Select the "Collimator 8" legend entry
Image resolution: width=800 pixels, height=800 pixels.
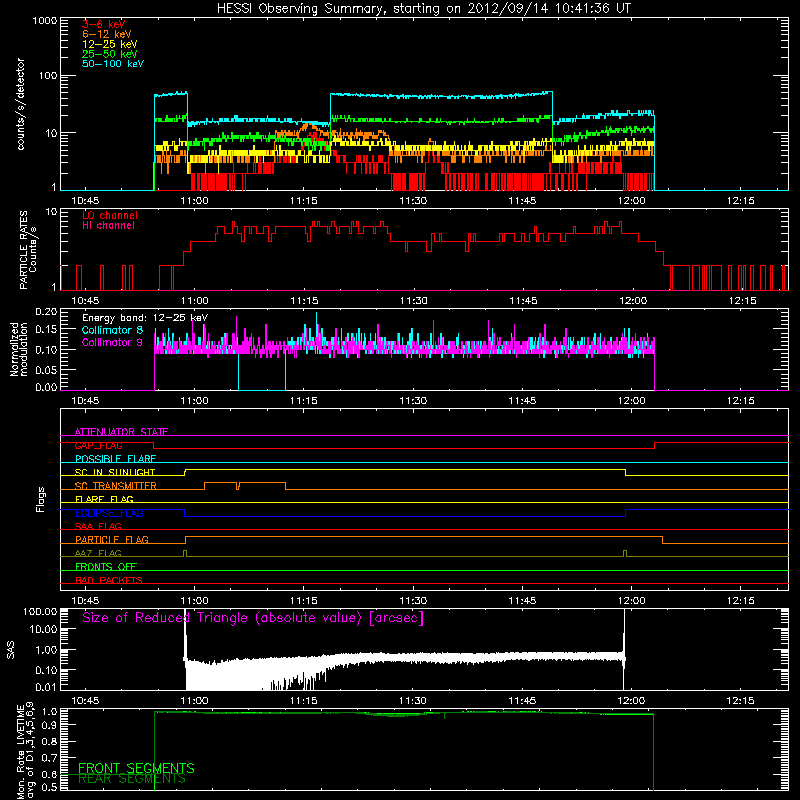(x=112, y=330)
